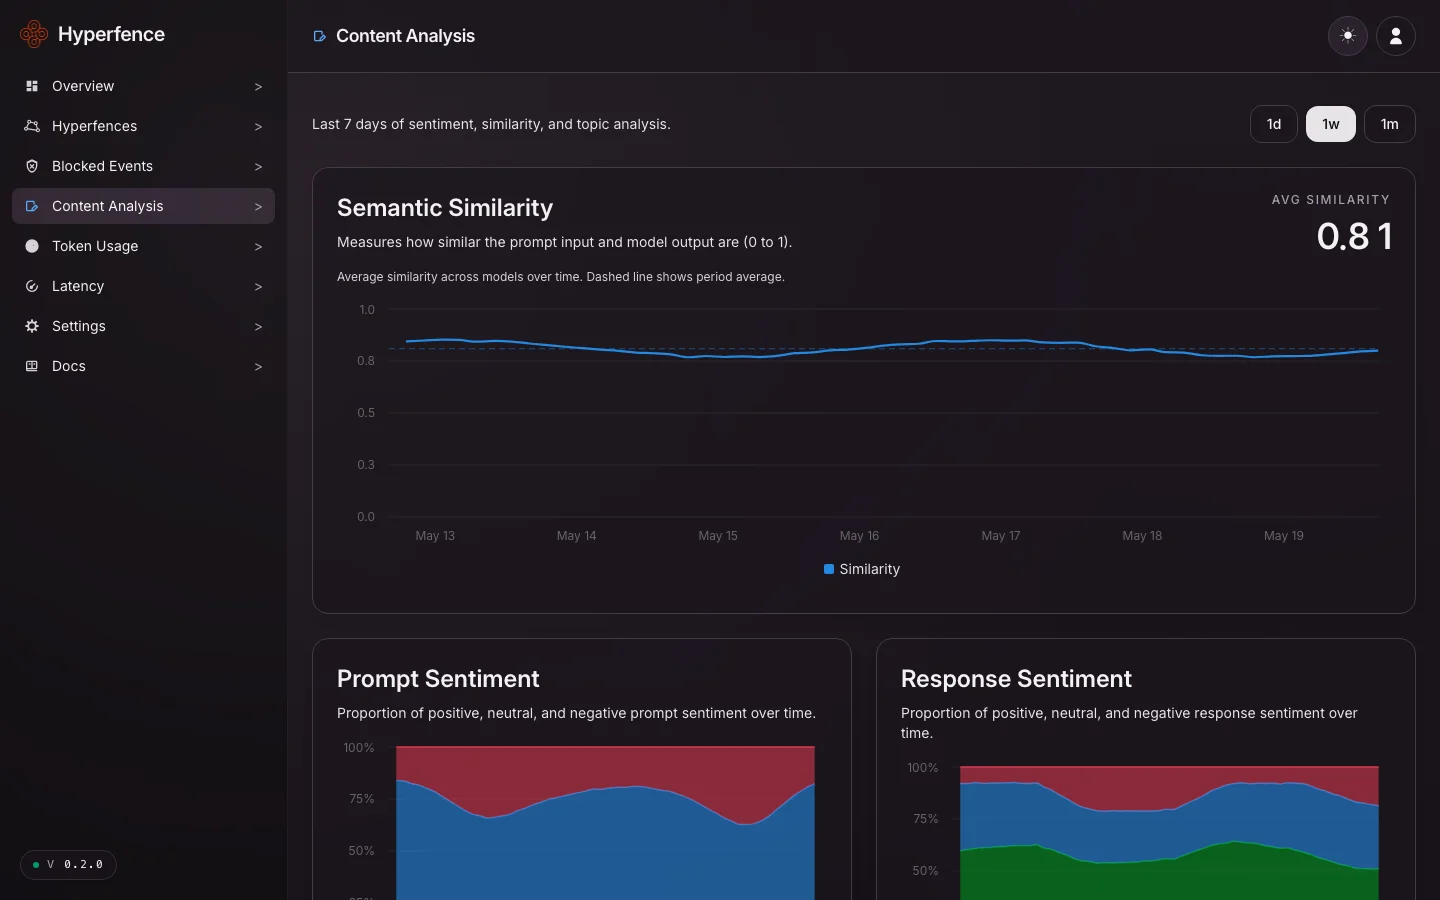Screen dimensions: 1440x900
Task: Expand the Latency chevron
Action: pos(258,286)
